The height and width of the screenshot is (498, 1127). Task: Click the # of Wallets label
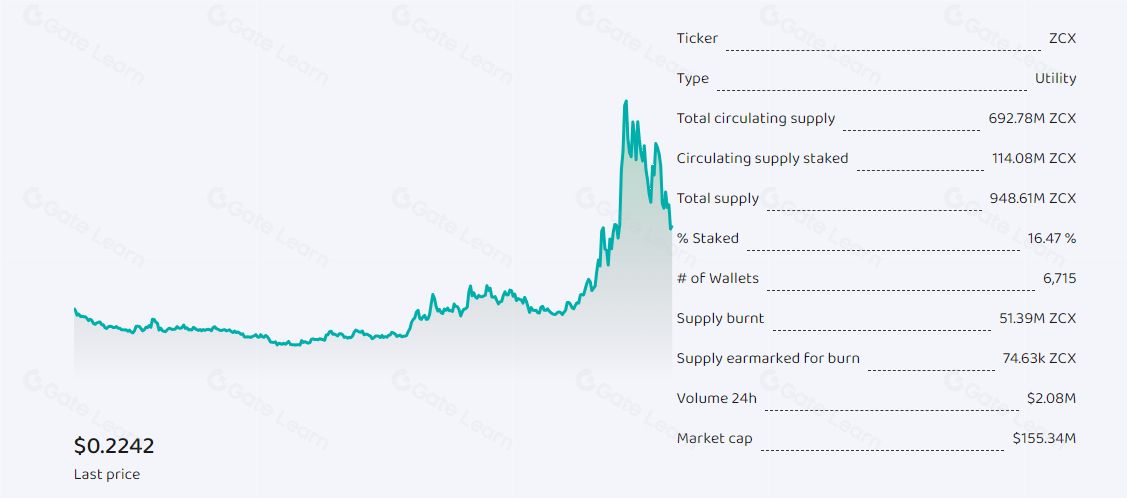(x=717, y=278)
